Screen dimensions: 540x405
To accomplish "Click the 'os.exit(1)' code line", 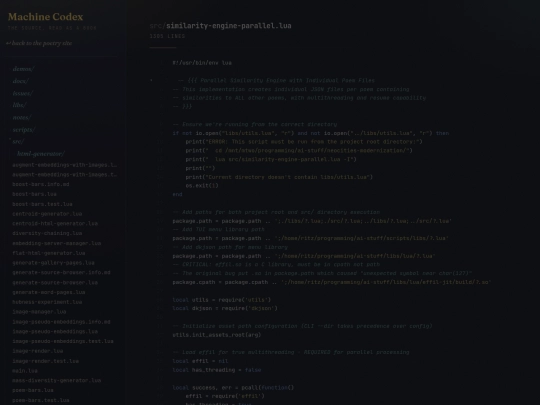I will click(202, 185).
